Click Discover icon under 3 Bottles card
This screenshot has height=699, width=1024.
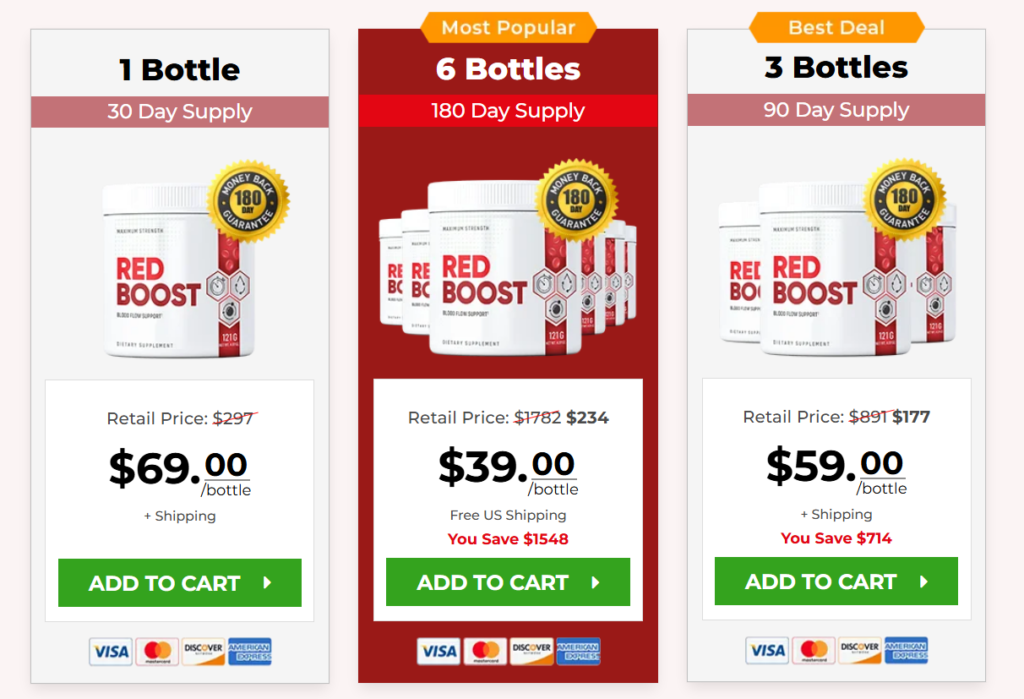pos(860,651)
